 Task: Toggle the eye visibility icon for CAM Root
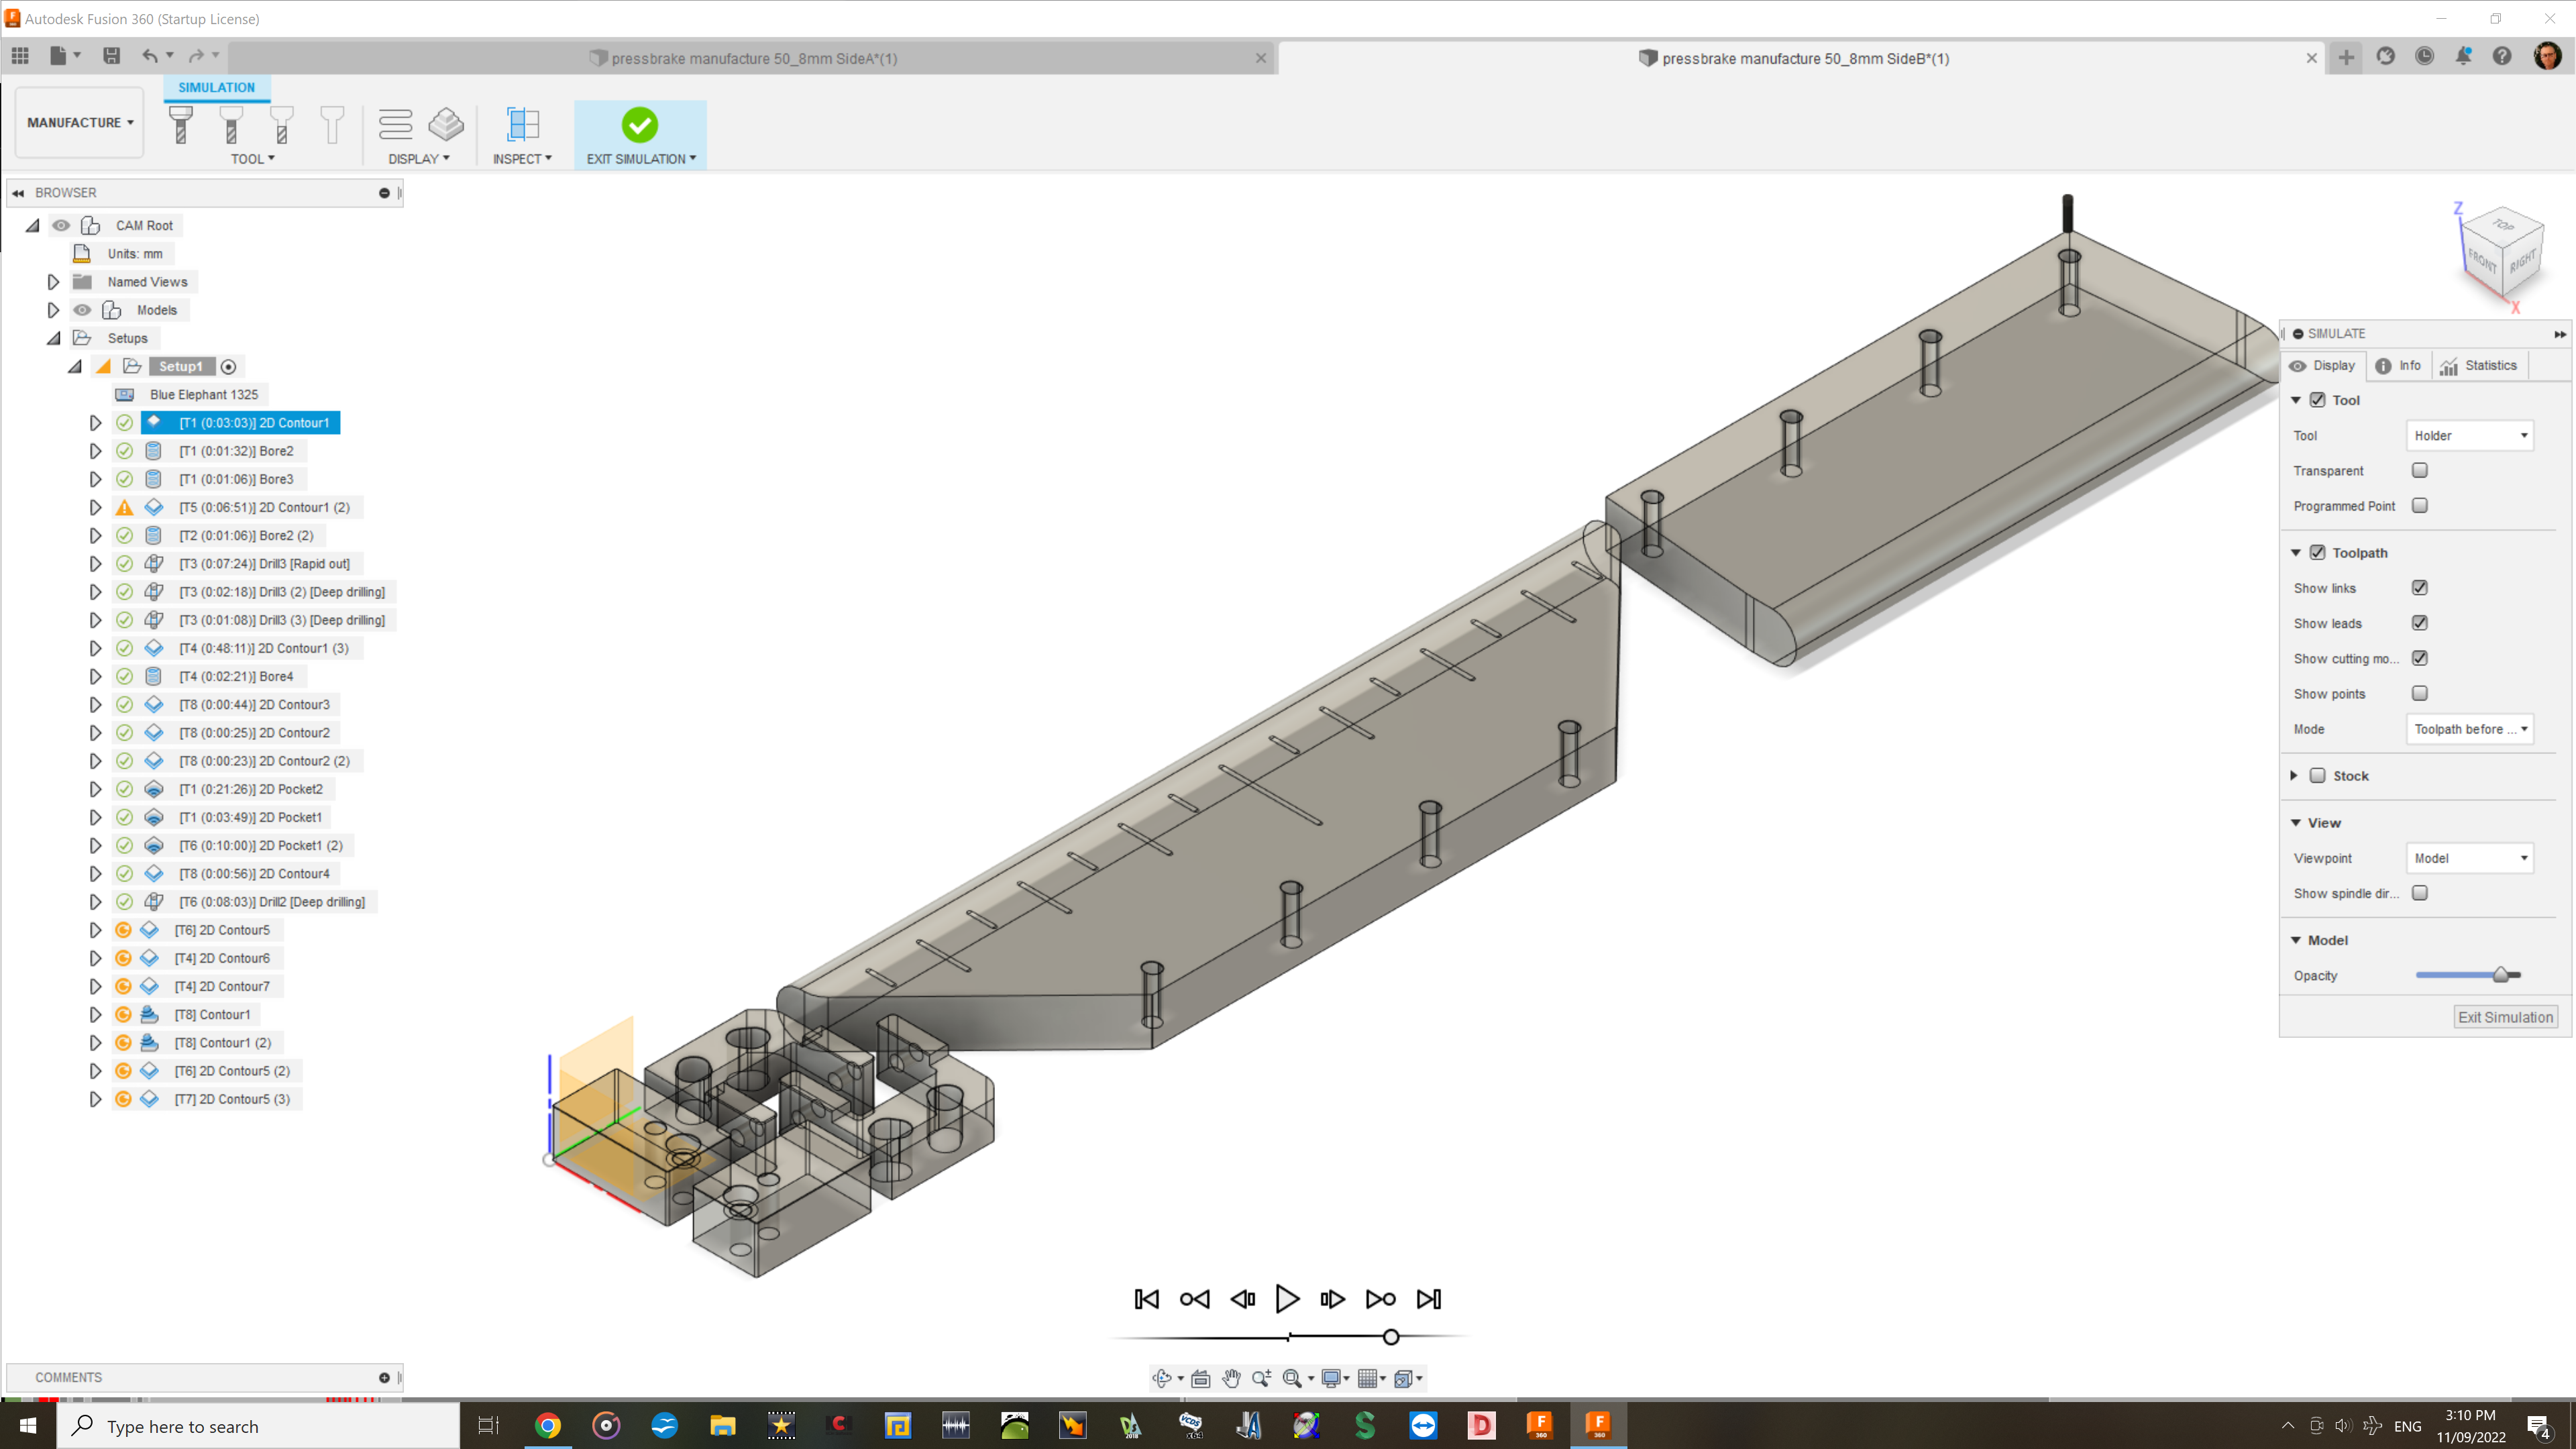[61, 225]
